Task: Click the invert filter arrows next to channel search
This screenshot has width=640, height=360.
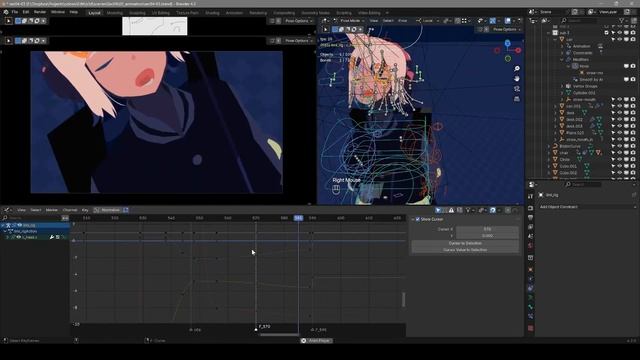Action: (65, 218)
